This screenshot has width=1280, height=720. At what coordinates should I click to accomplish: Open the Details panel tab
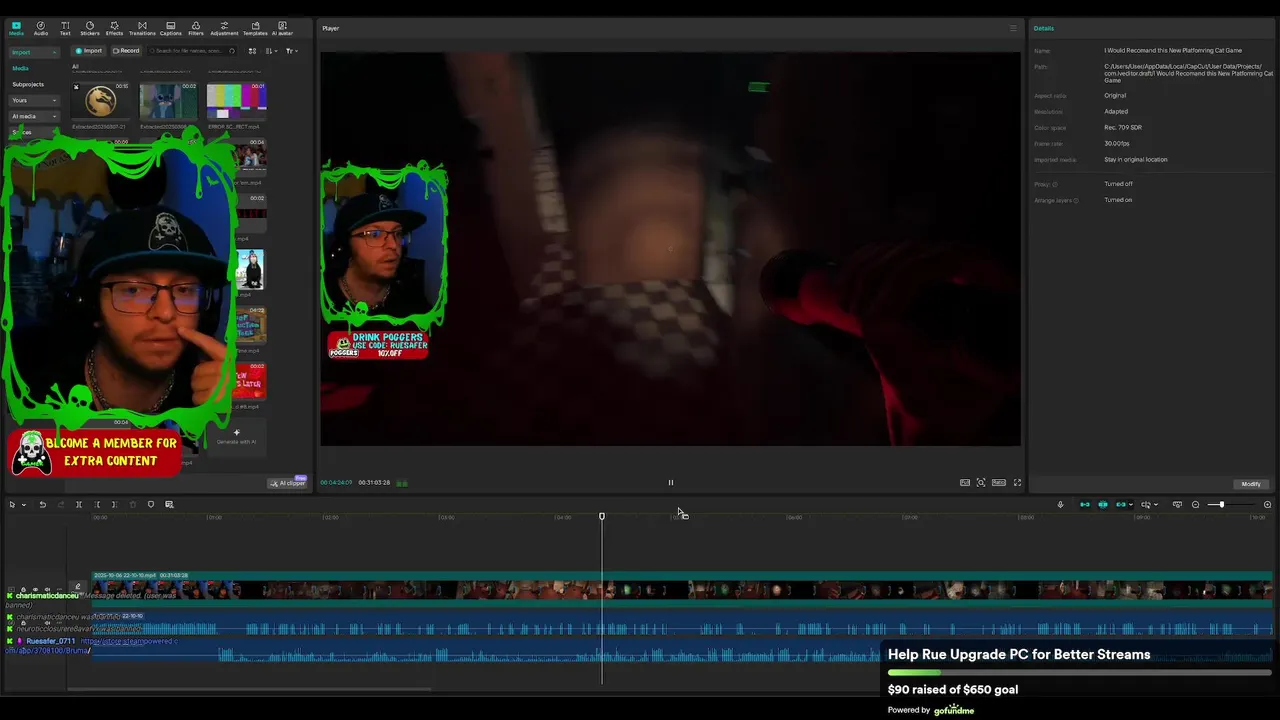point(1044,28)
